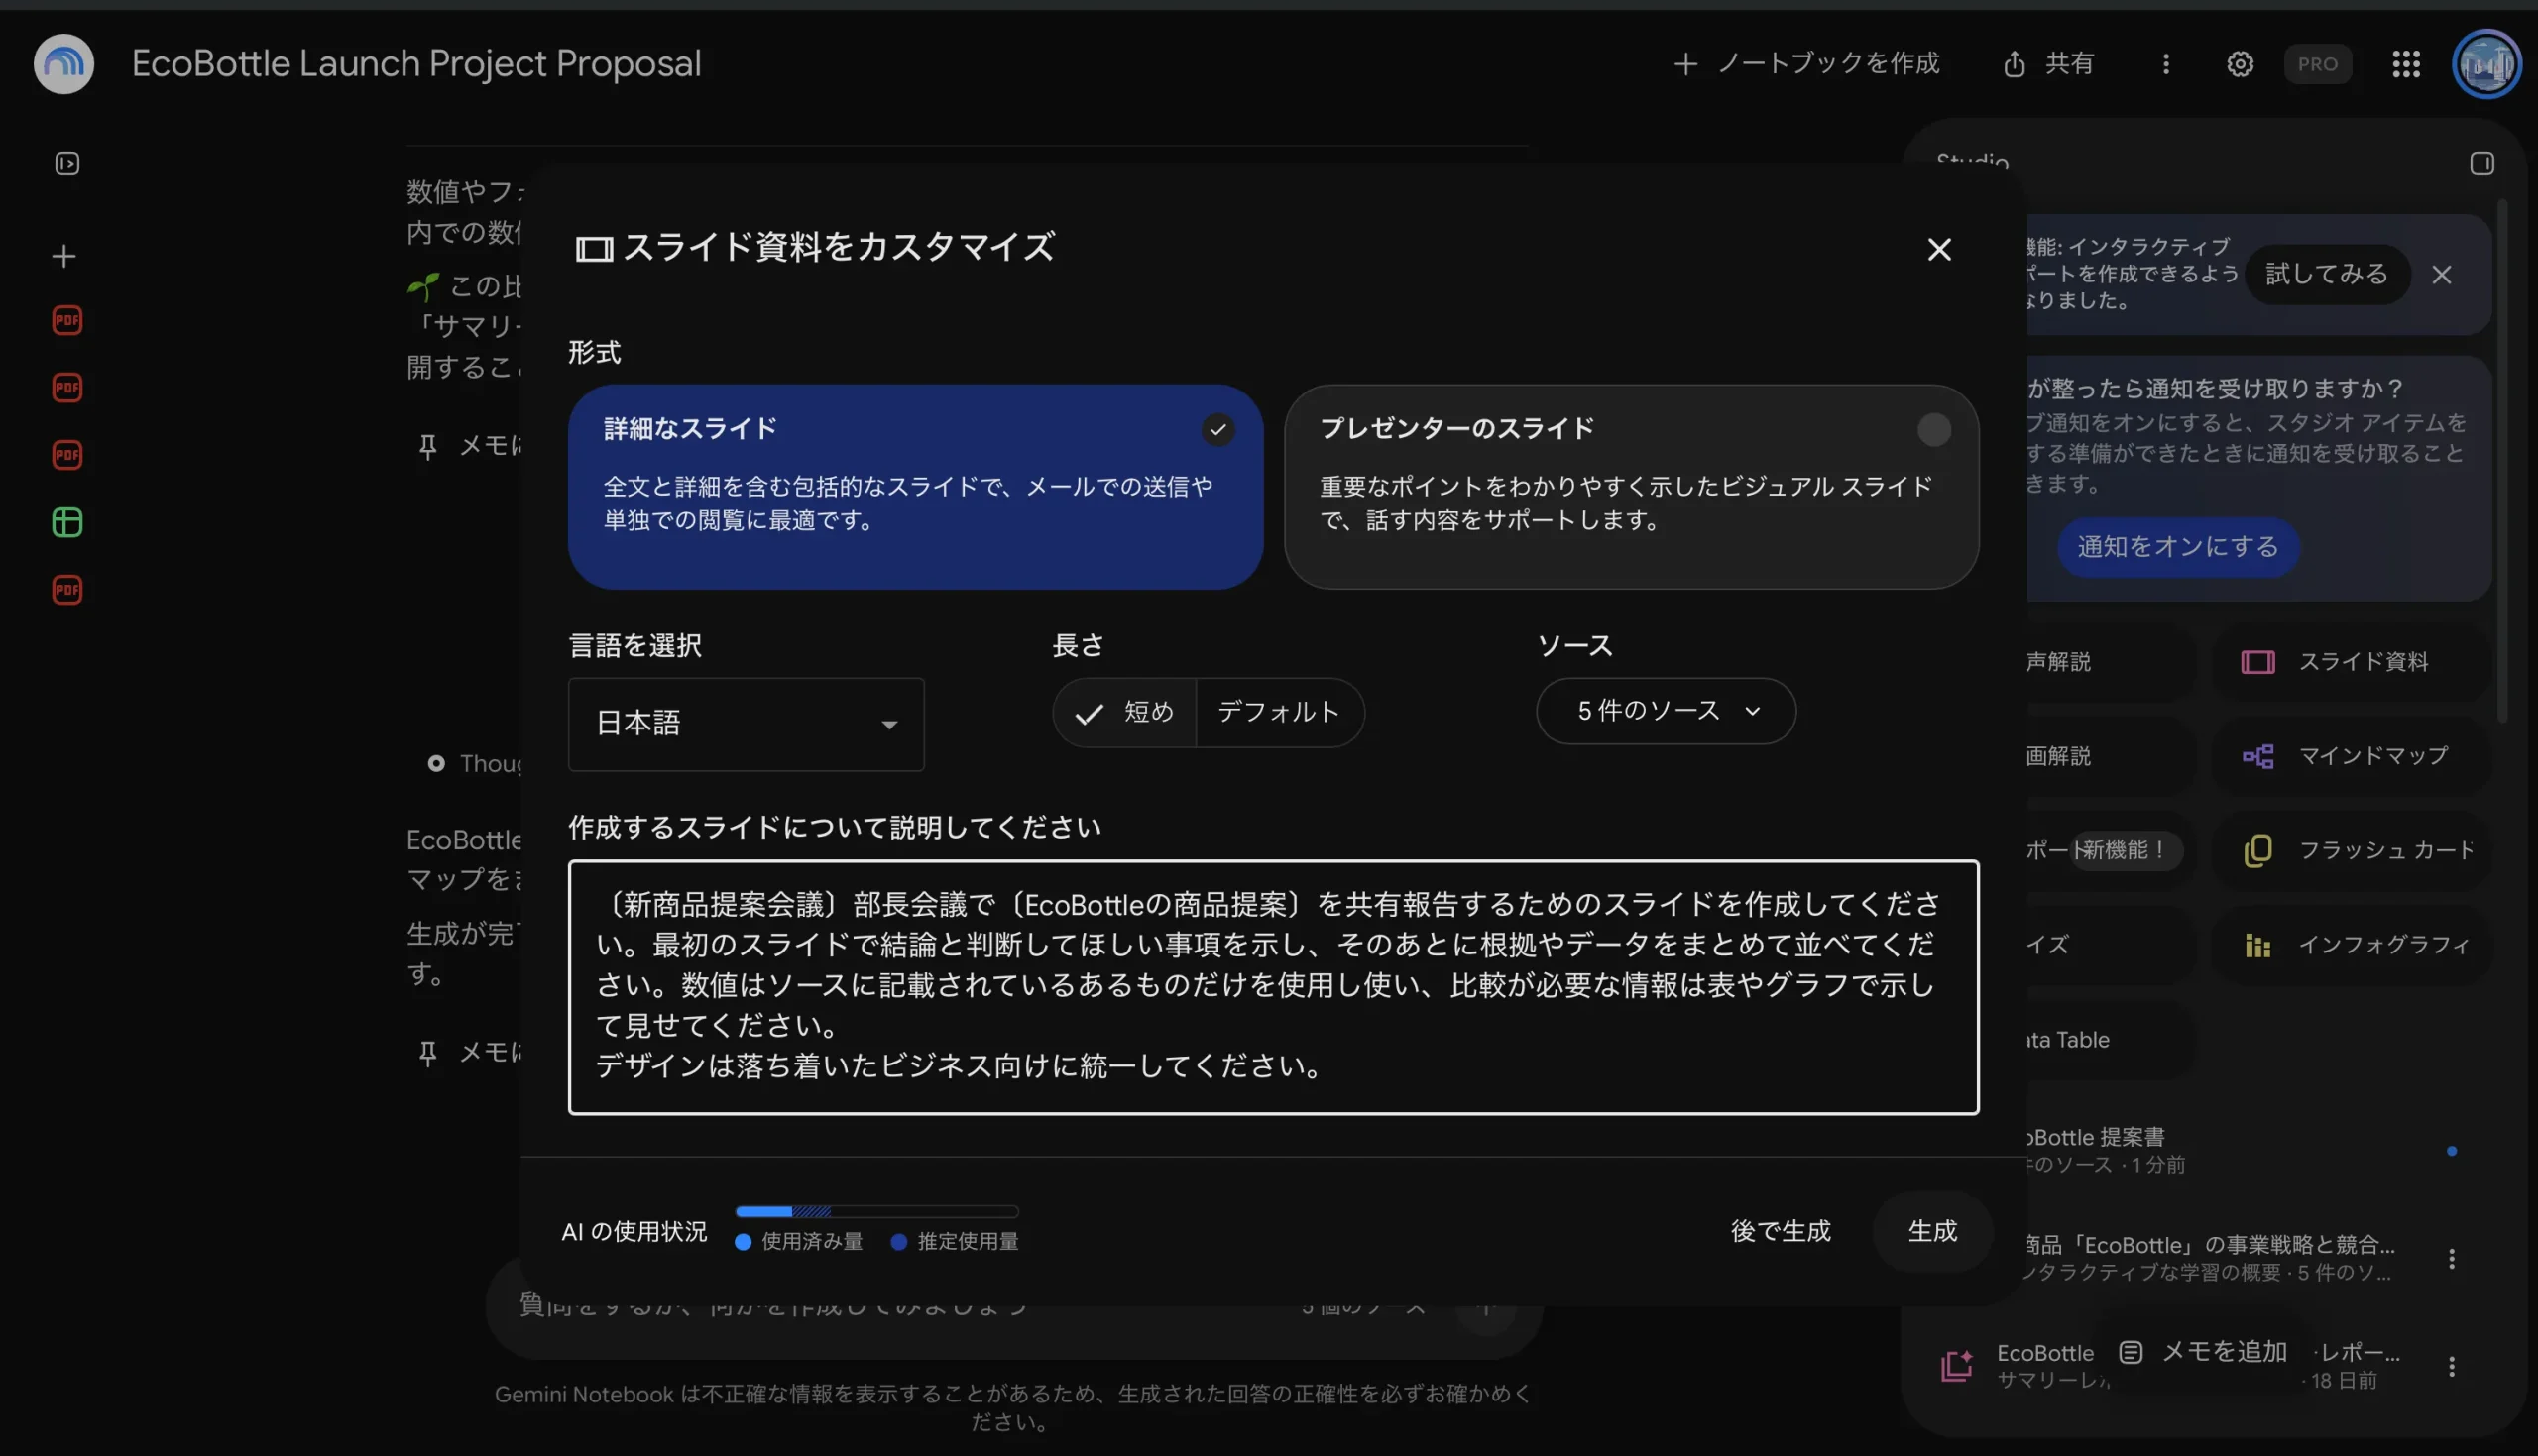Add a source with the plus icon

(64, 256)
